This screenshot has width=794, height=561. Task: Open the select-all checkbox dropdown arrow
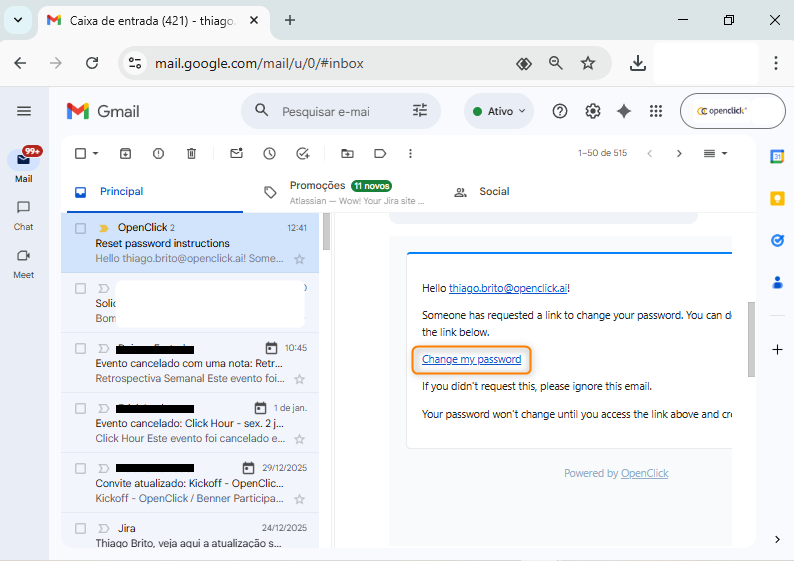click(95, 153)
